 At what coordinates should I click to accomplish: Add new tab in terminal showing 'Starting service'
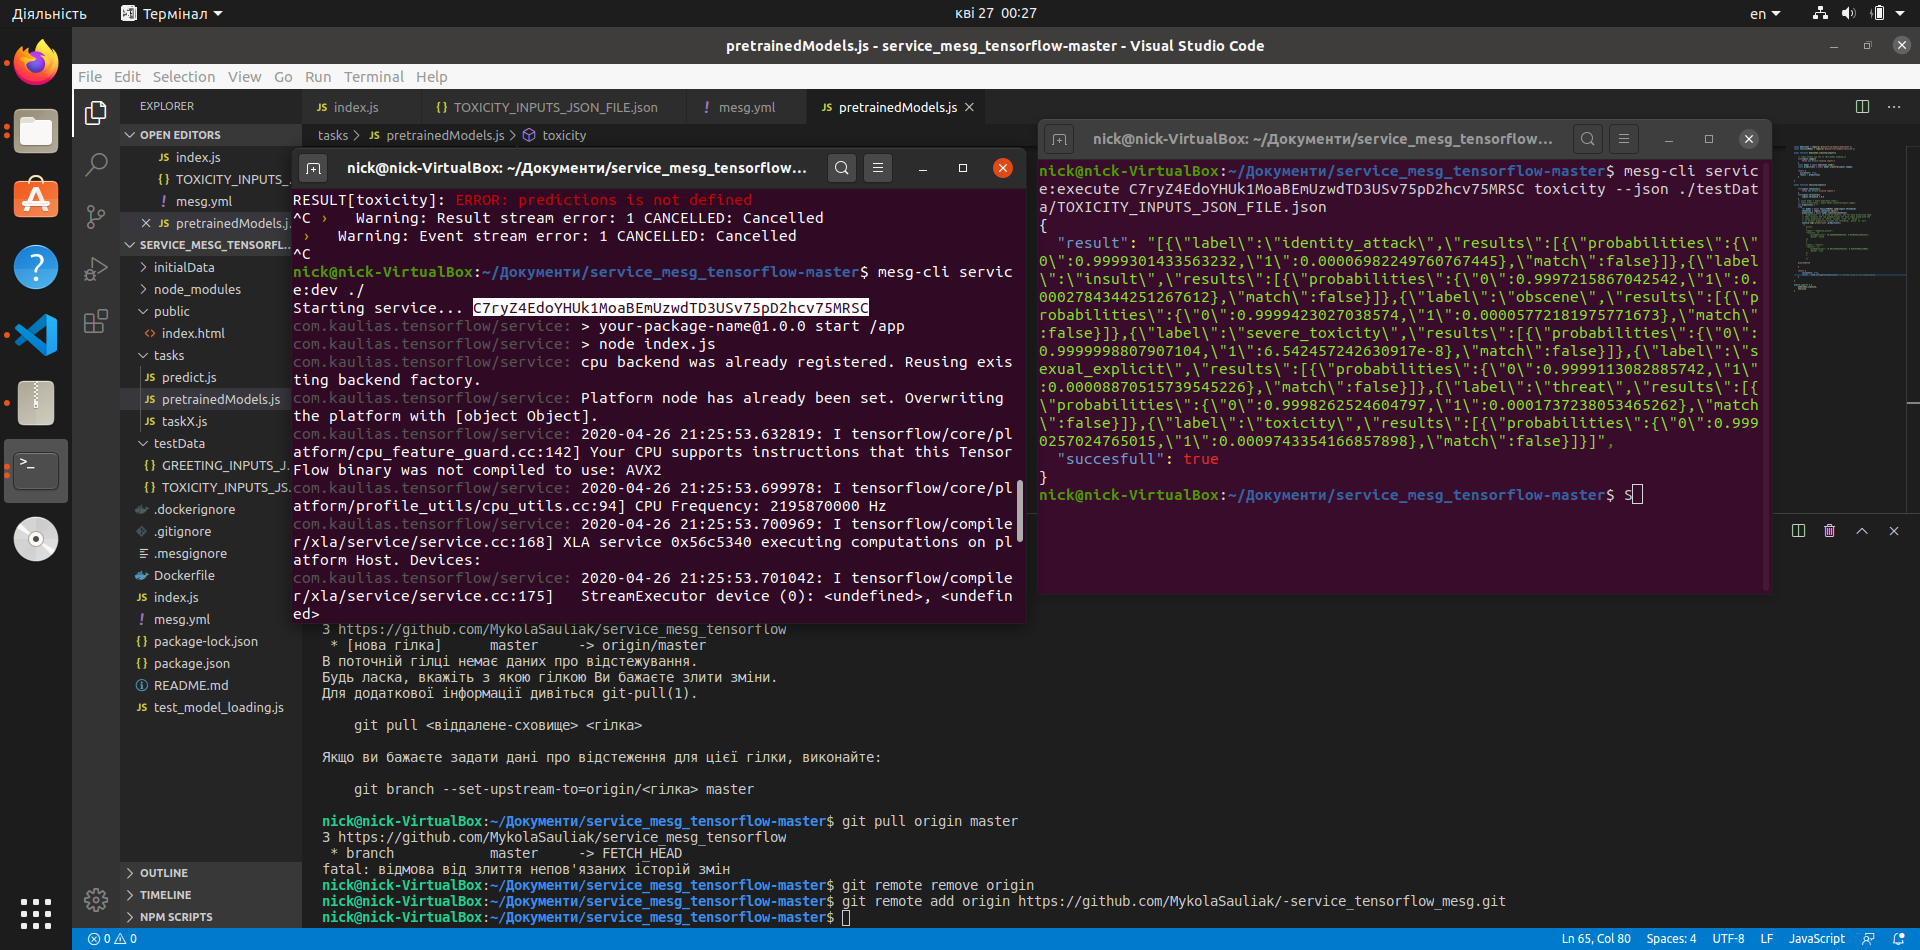[x=313, y=168]
